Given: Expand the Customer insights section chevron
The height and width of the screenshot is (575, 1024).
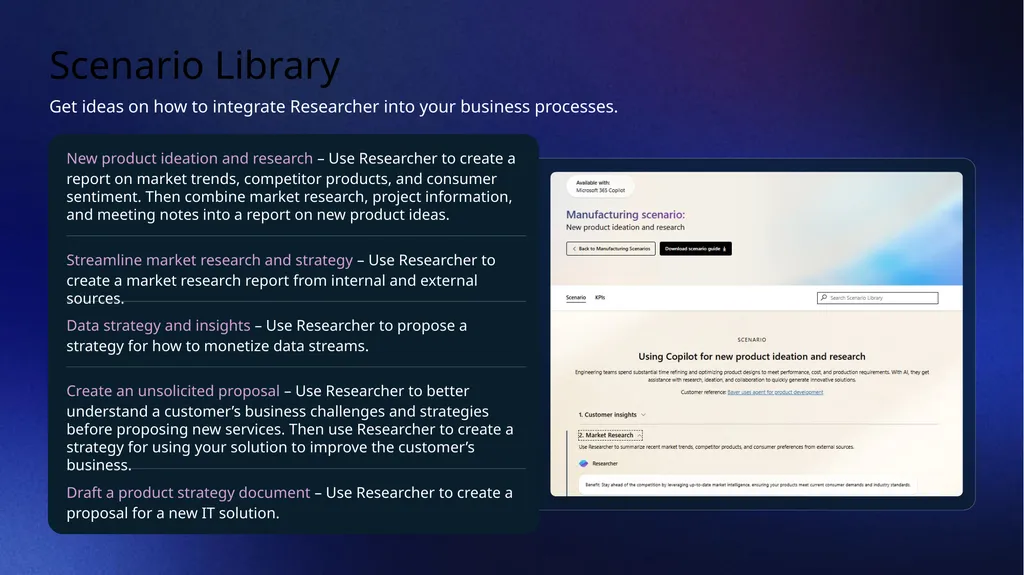Looking at the screenshot, I should pyautogui.click(x=643, y=415).
